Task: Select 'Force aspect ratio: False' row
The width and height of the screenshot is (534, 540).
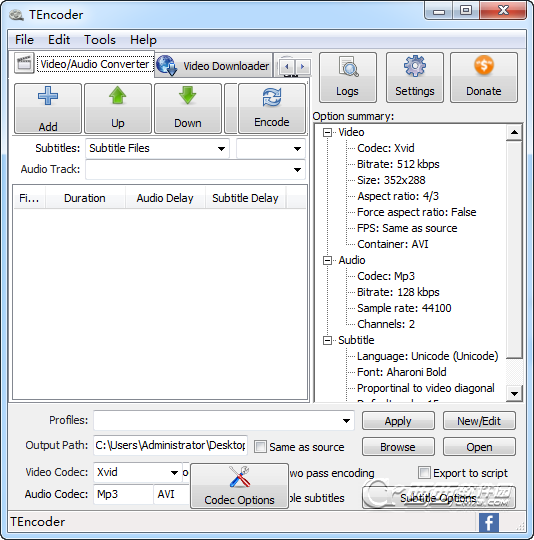Action: pos(417,212)
